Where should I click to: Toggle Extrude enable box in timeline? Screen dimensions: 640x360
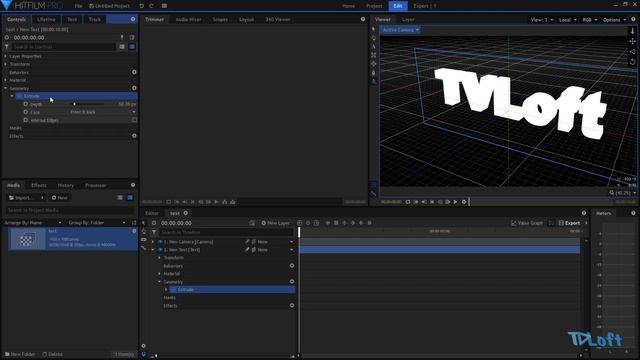(173, 289)
